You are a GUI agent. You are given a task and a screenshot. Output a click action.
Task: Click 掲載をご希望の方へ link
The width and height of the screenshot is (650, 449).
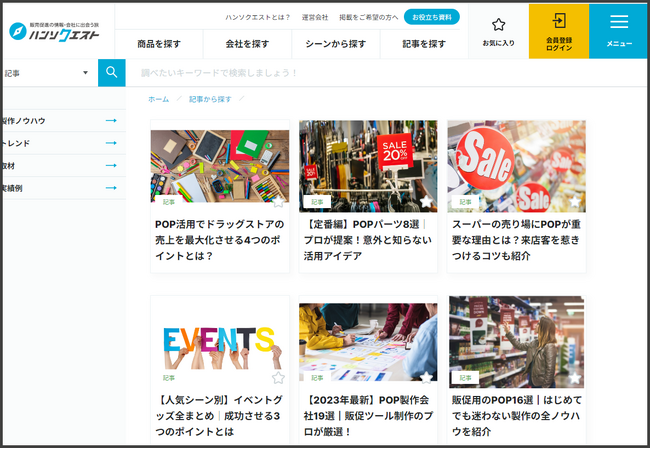369,17
